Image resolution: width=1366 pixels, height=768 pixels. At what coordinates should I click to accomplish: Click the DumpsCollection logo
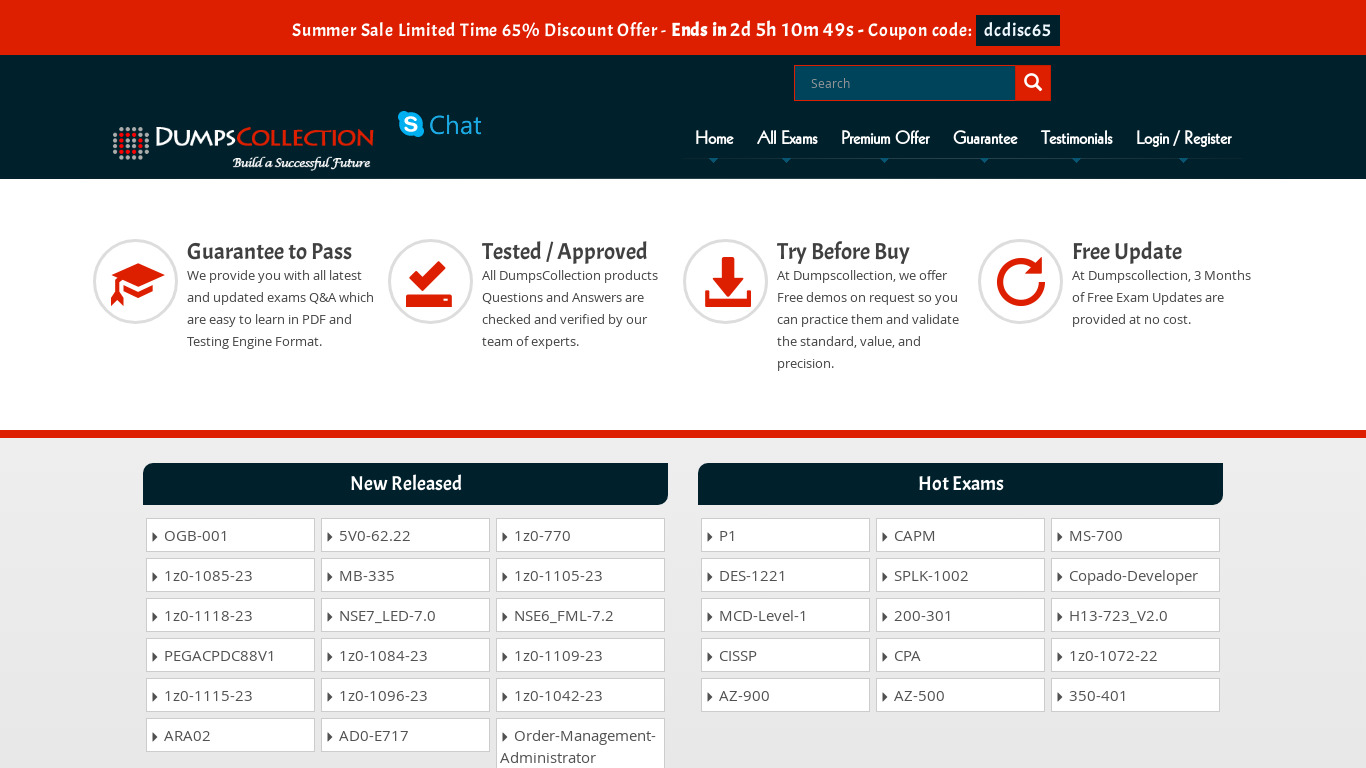pos(243,146)
